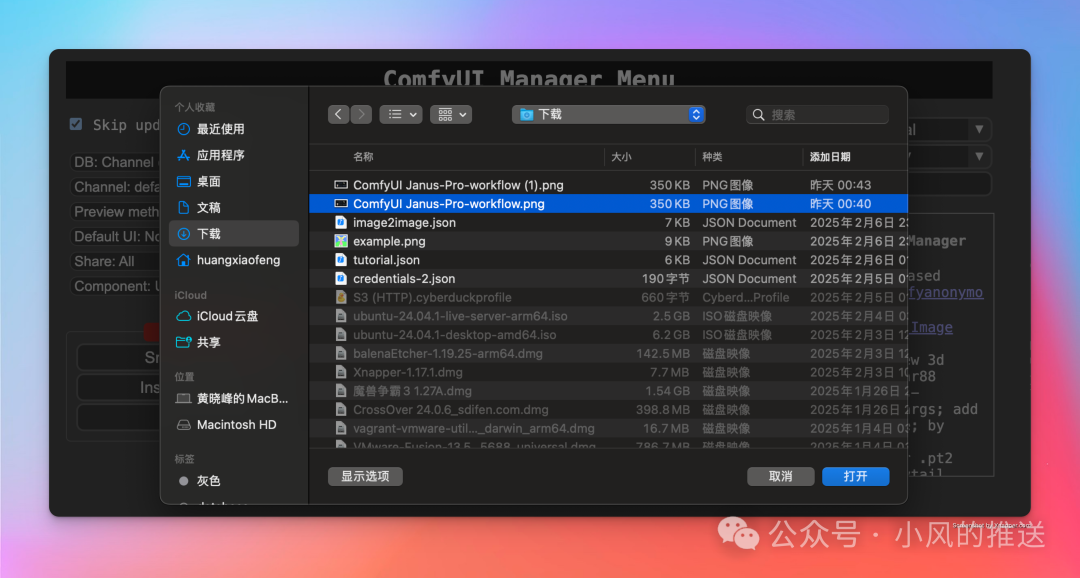
Task: Open huangxiaofeng home folder in sidebar
Action: click(234, 260)
